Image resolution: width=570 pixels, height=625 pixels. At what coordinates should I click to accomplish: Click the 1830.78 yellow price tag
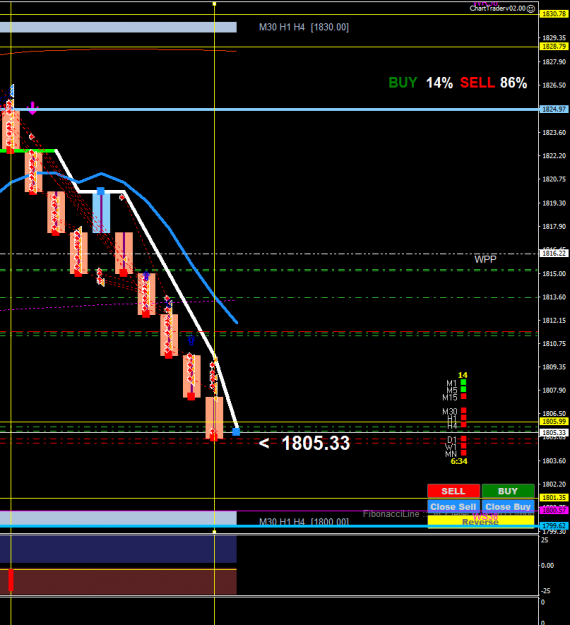[554, 14]
